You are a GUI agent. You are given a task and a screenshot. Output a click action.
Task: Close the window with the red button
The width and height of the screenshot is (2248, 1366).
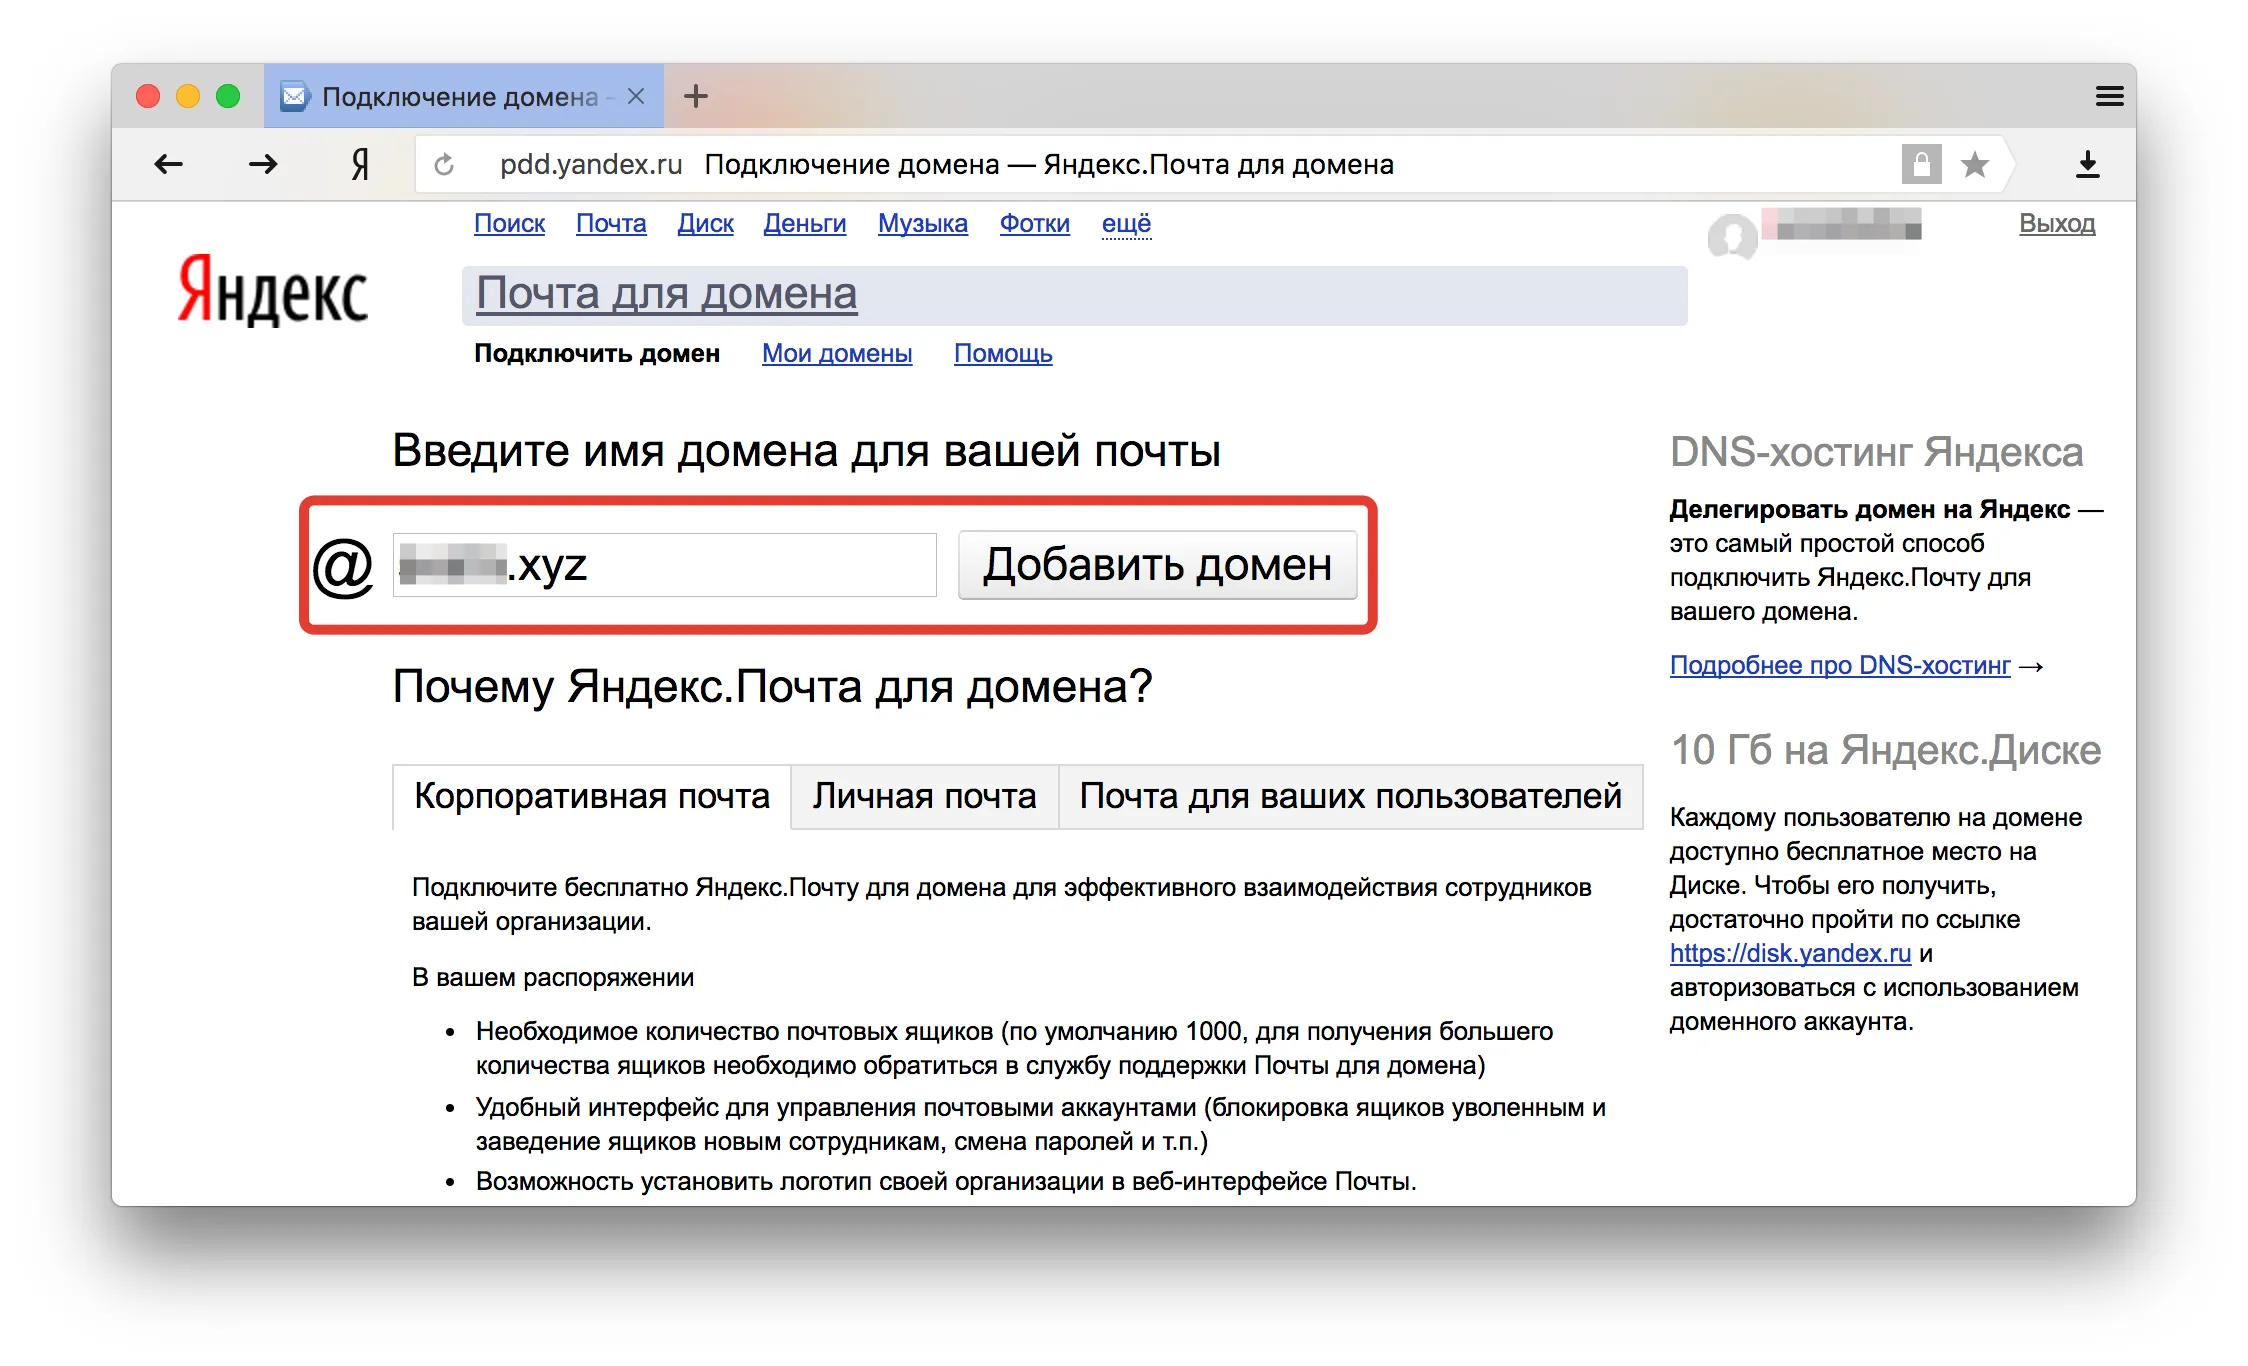(148, 96)
